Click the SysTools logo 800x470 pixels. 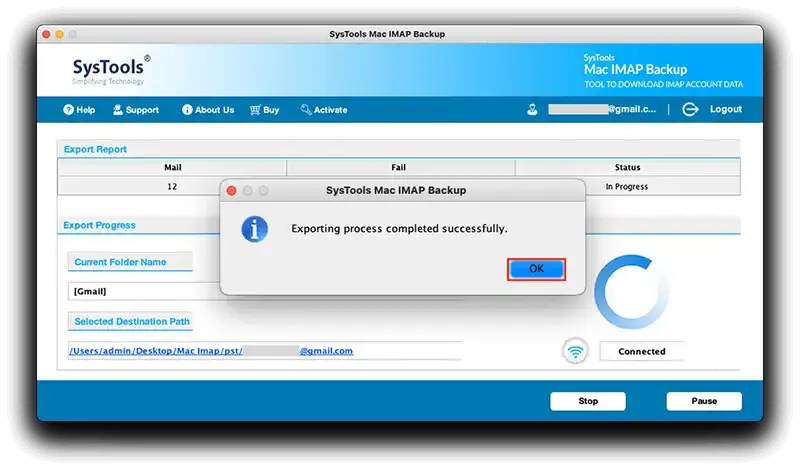tap(111, 70)
